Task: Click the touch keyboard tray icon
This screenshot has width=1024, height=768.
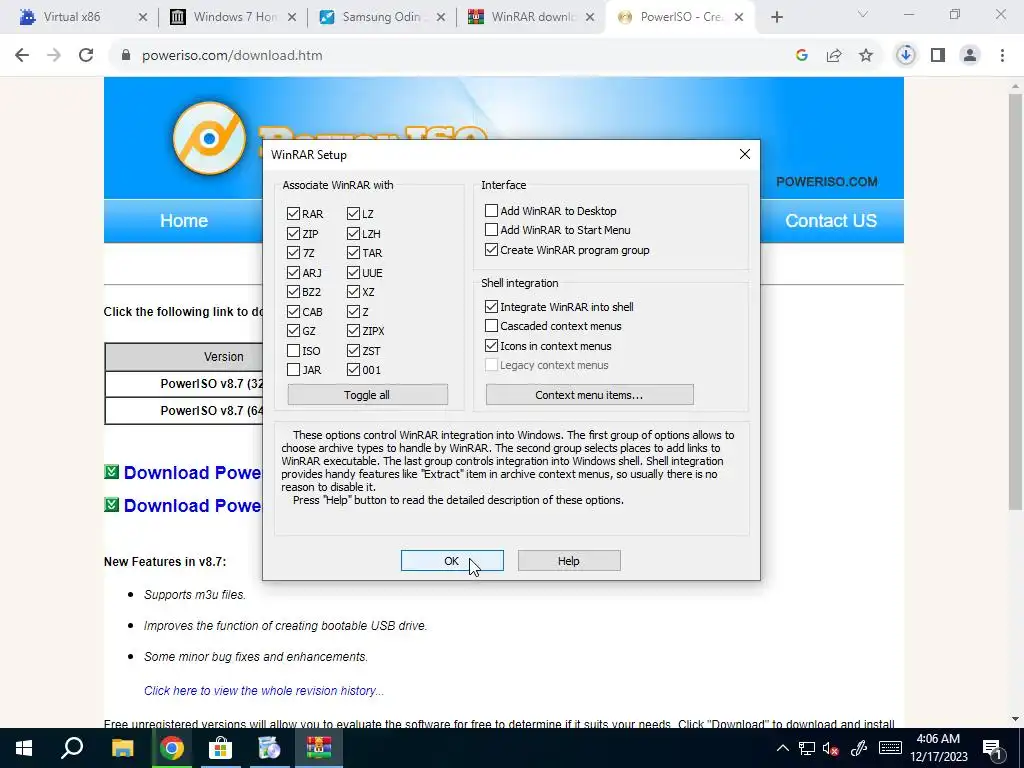Action: click(x=890, y=748)
